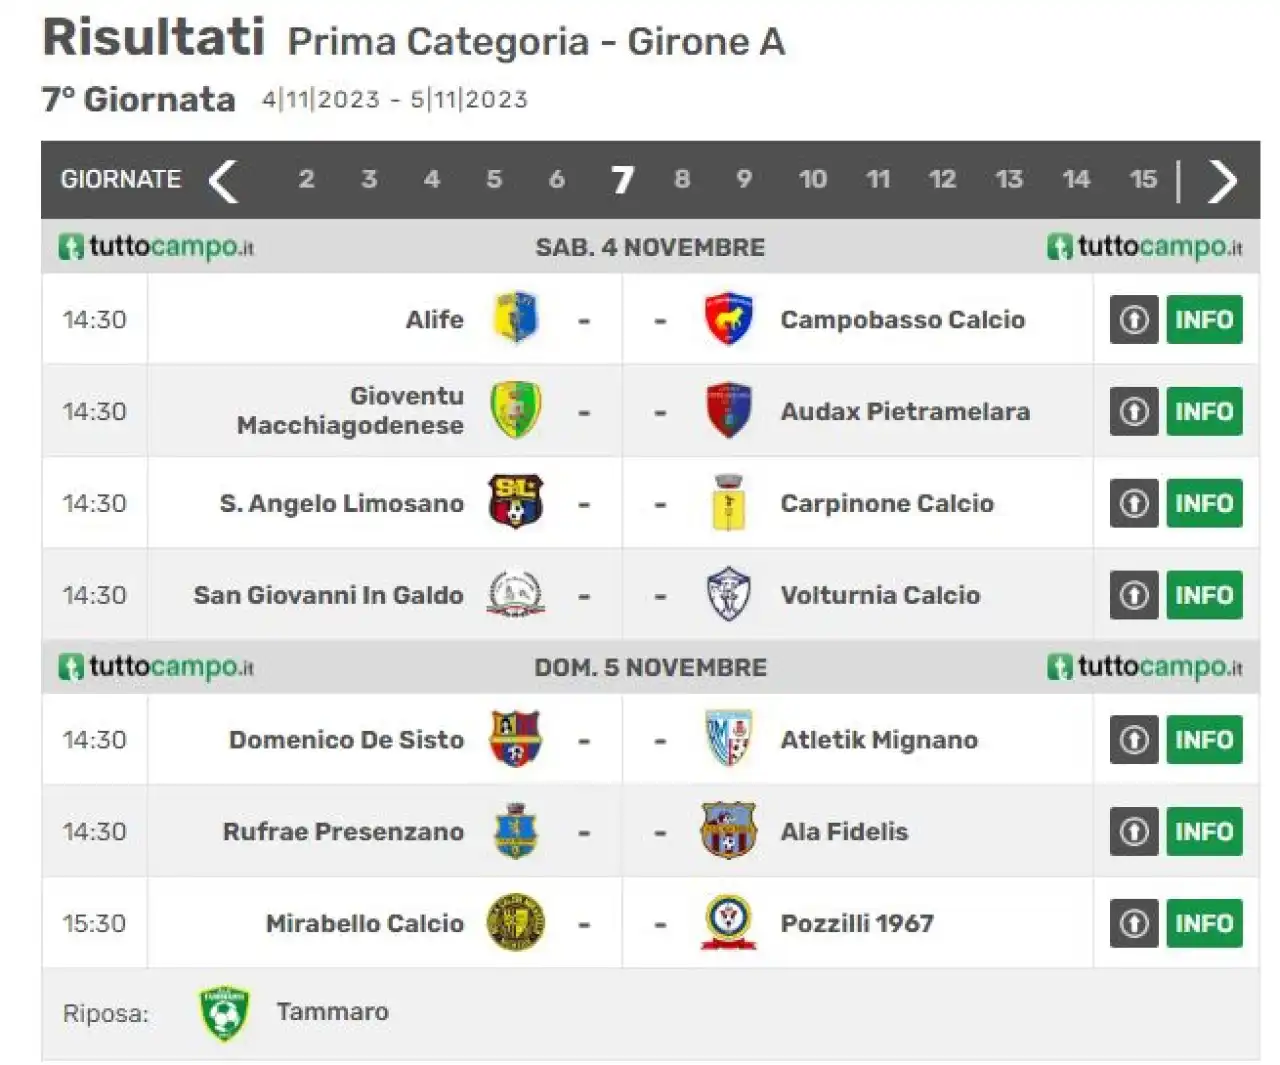
Task: Click the S. Angelo Limosano crest icon
Action: point(515,502)
